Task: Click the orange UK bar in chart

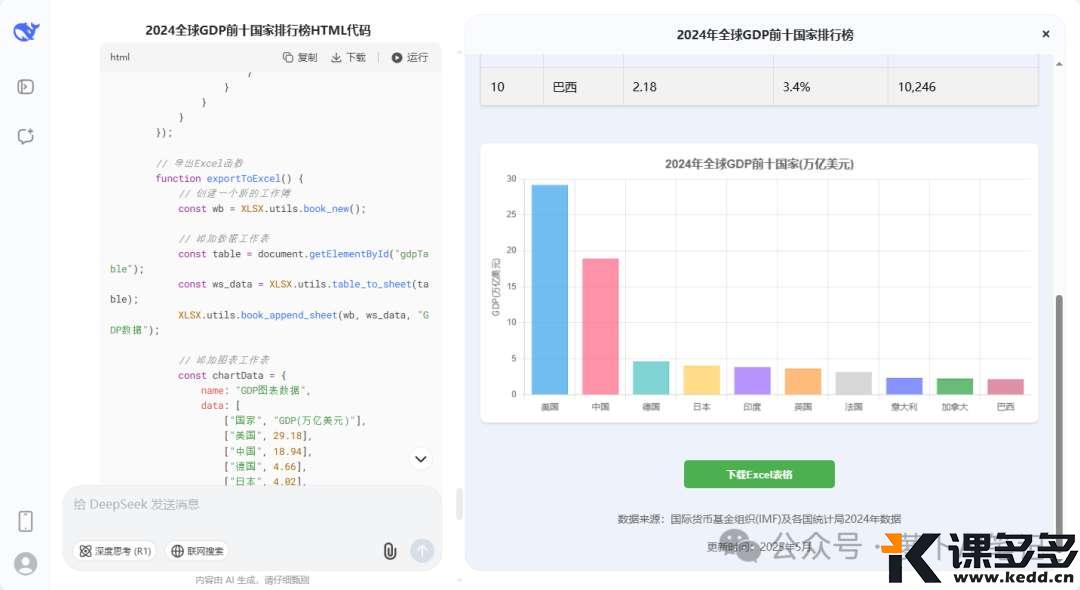Action: point(803,381)
